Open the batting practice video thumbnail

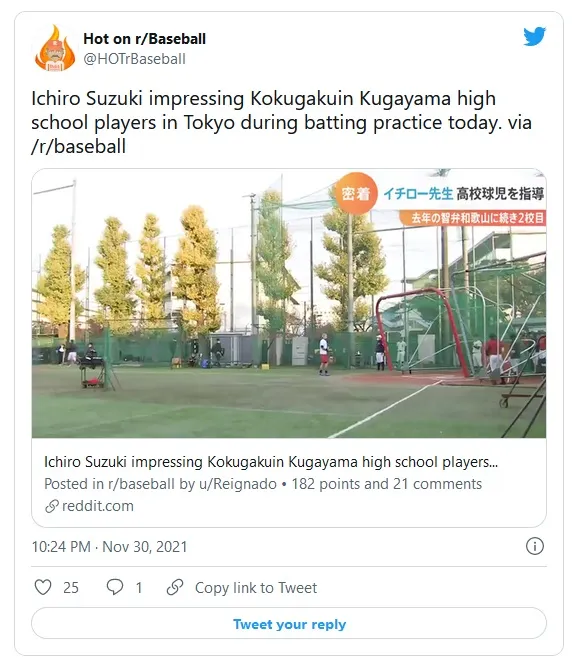[x=289, y=303]
